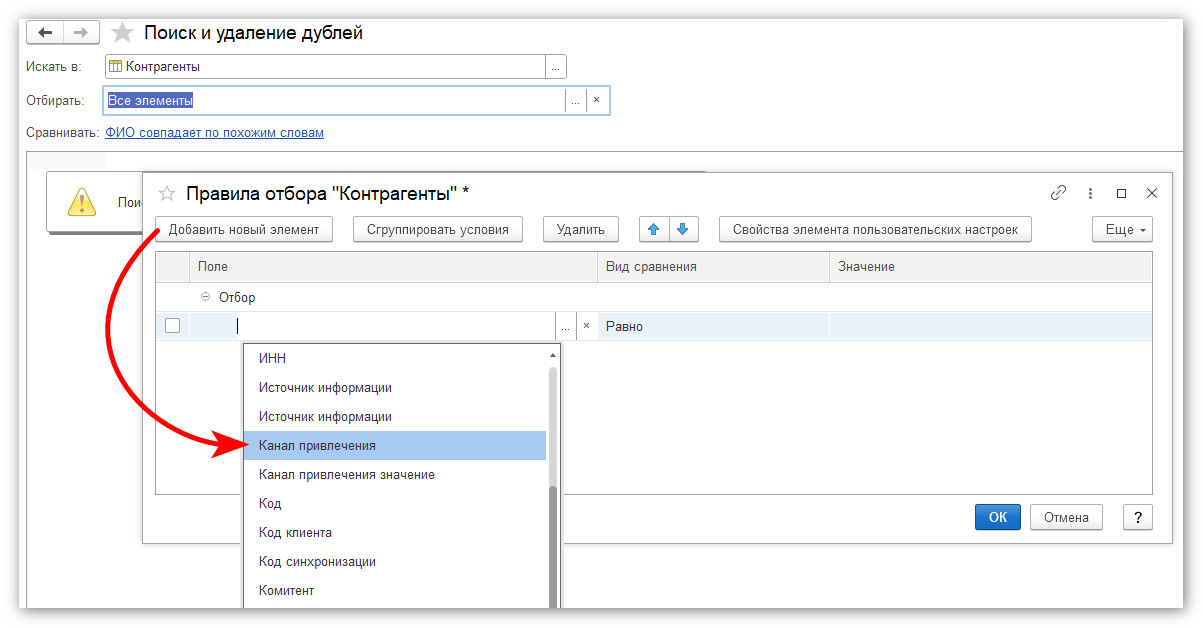Screen dimensions: 1203x628
Task: Cancel the dialog with "Отмена"
Action: (x=1066, y=517)
